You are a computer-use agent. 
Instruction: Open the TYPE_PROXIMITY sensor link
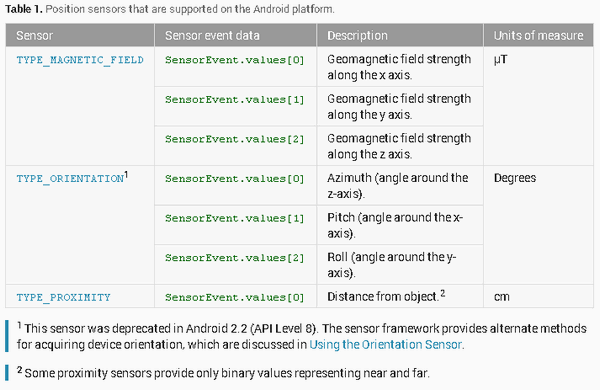click(x=64, y=297)
